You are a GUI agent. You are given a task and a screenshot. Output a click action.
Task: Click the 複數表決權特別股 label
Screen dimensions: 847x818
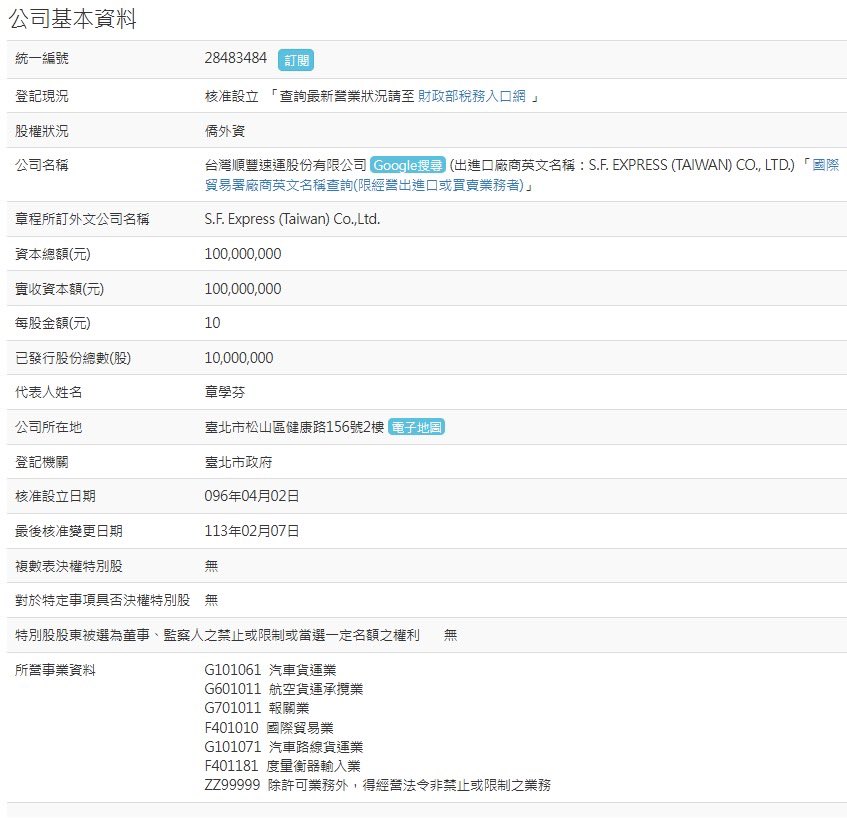[x=69, y=566]
